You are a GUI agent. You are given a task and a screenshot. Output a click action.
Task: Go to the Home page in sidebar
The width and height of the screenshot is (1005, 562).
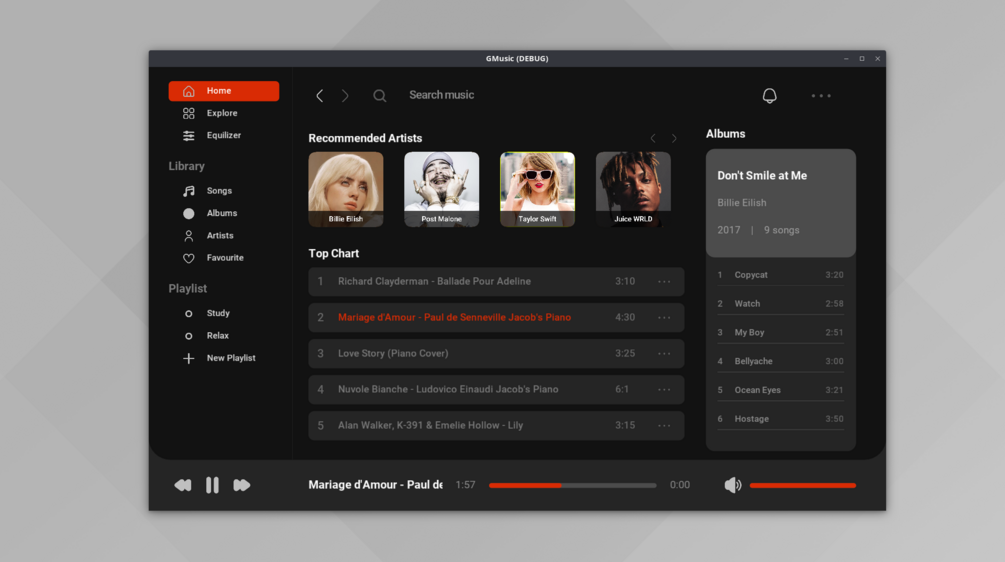[x=224, y=91]
